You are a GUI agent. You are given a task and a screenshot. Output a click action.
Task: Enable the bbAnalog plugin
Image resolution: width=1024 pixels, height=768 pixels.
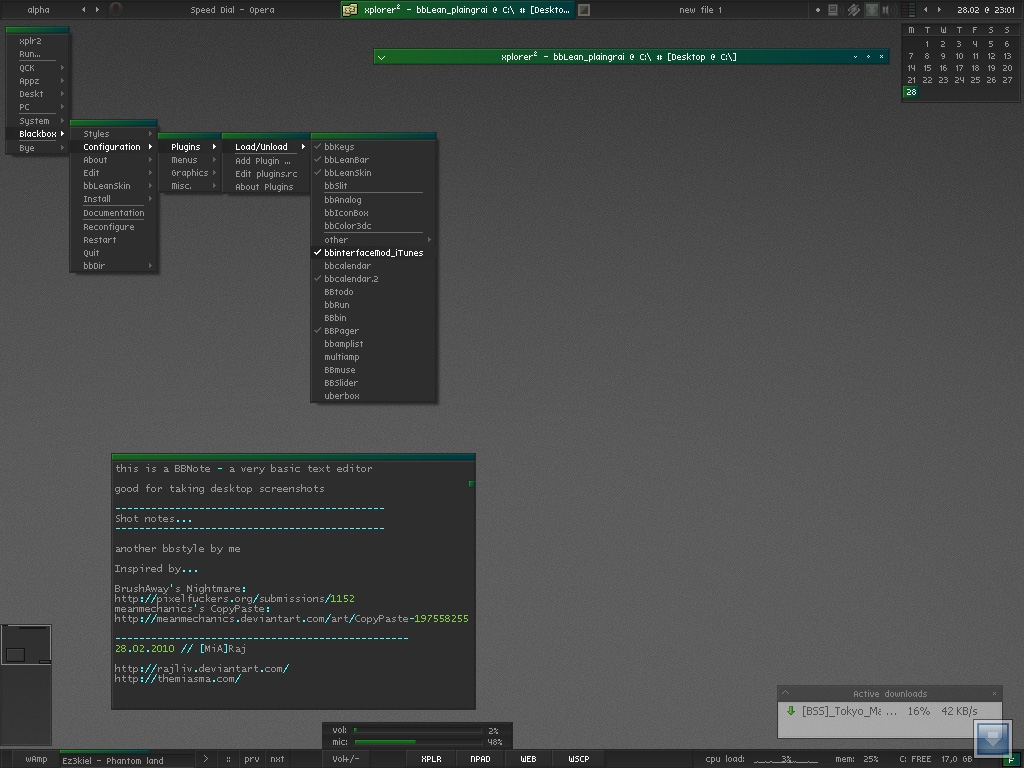tap(374, 200)
